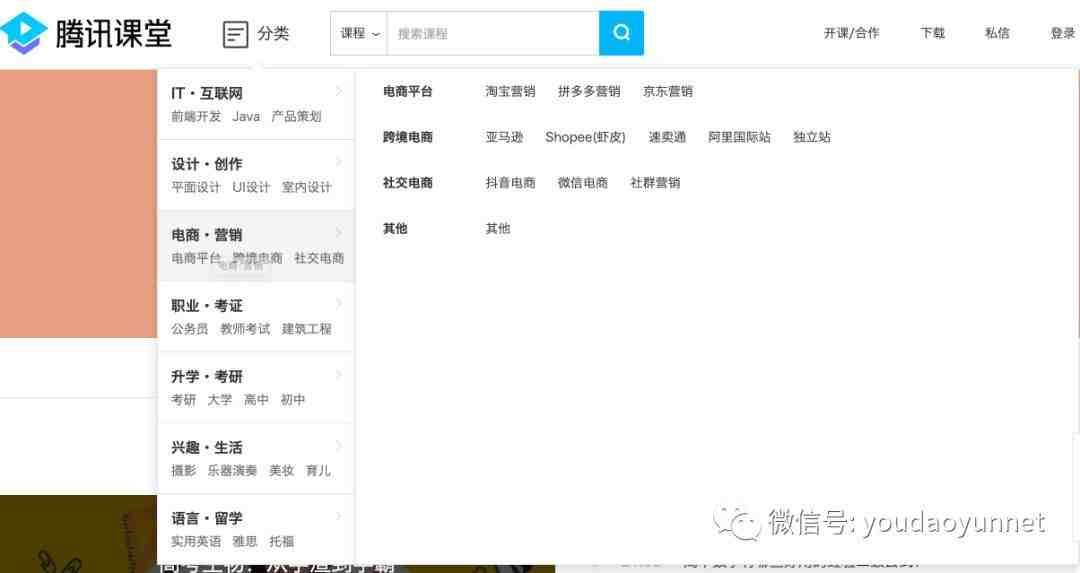Open 平面设计 under 设计·创作
This screenshot has width=1080, height=573.
click(196, 187)
